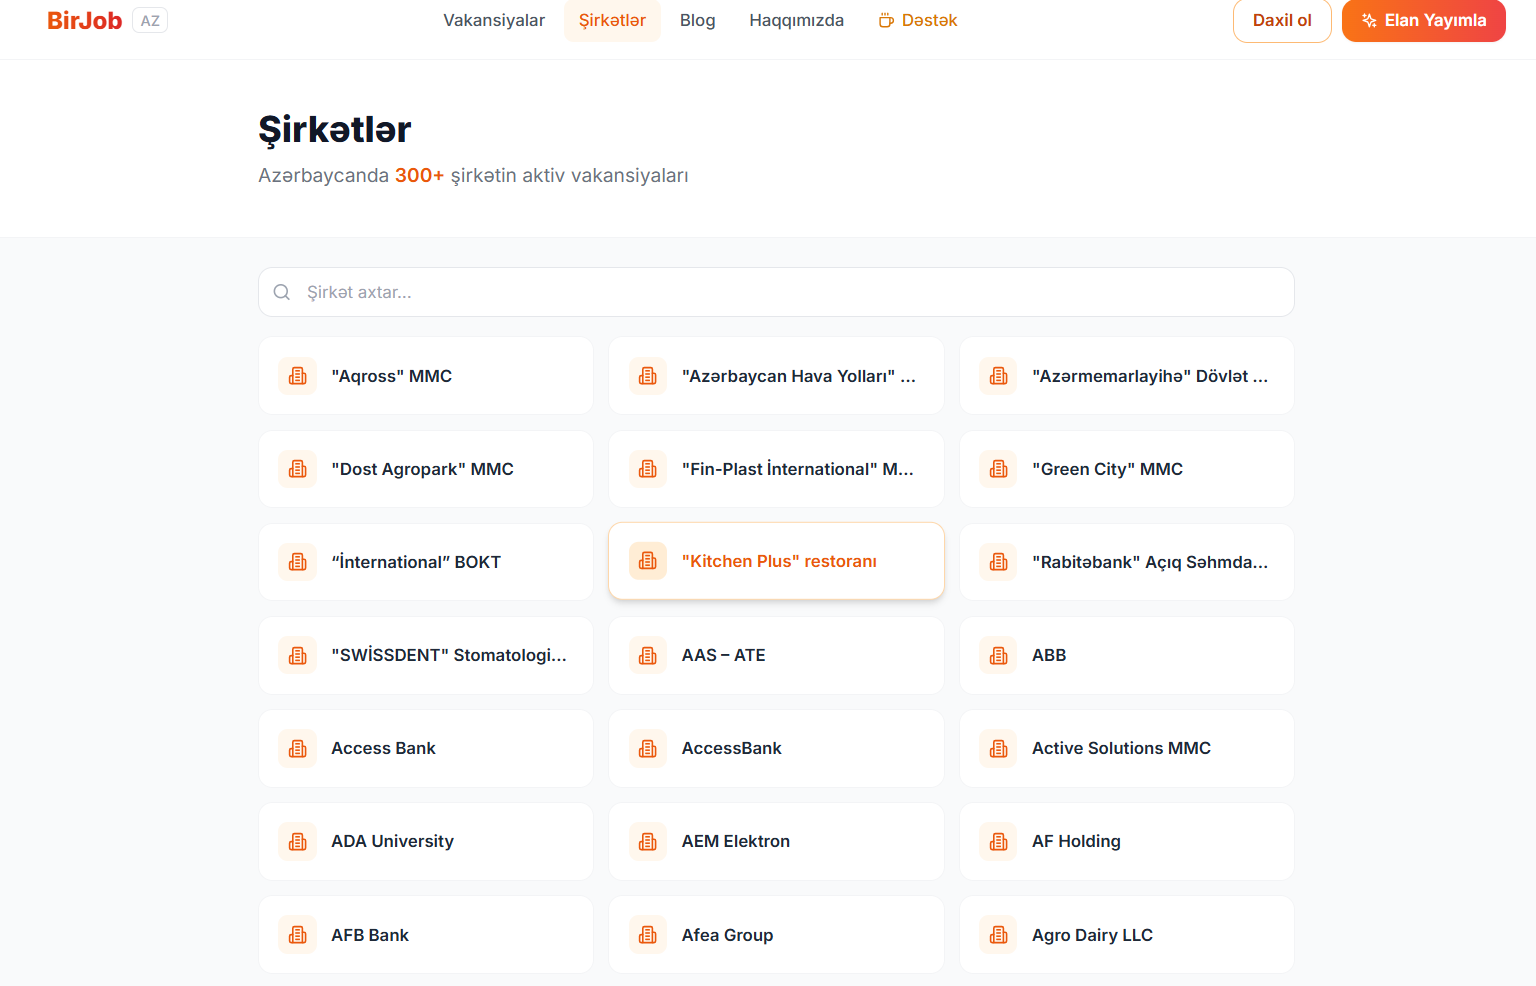
Task: Select the building icon for AFB Bank
Action: tap(298, 935)
